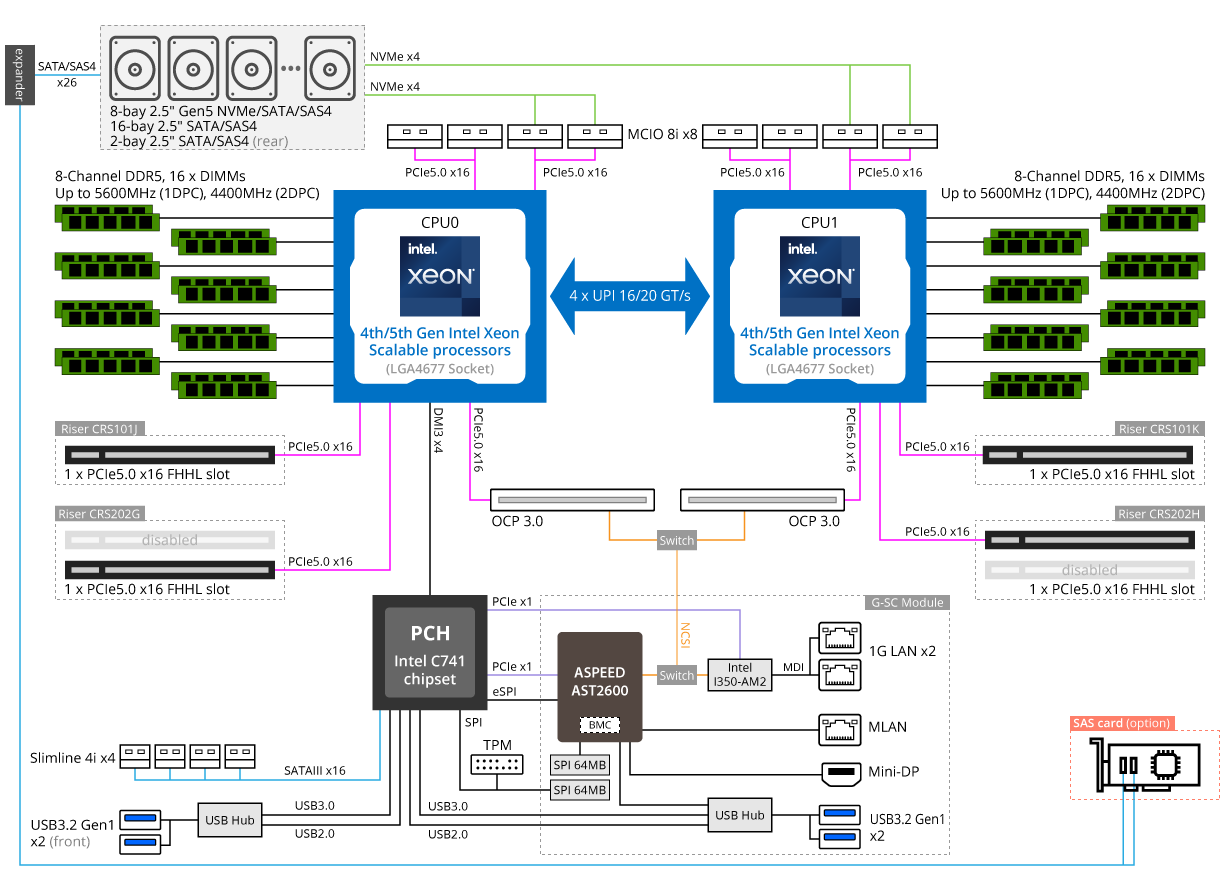1230x870 pixels.
Task: Select the CPU0 Intel Xeon logo
Action: click(440, 276)
